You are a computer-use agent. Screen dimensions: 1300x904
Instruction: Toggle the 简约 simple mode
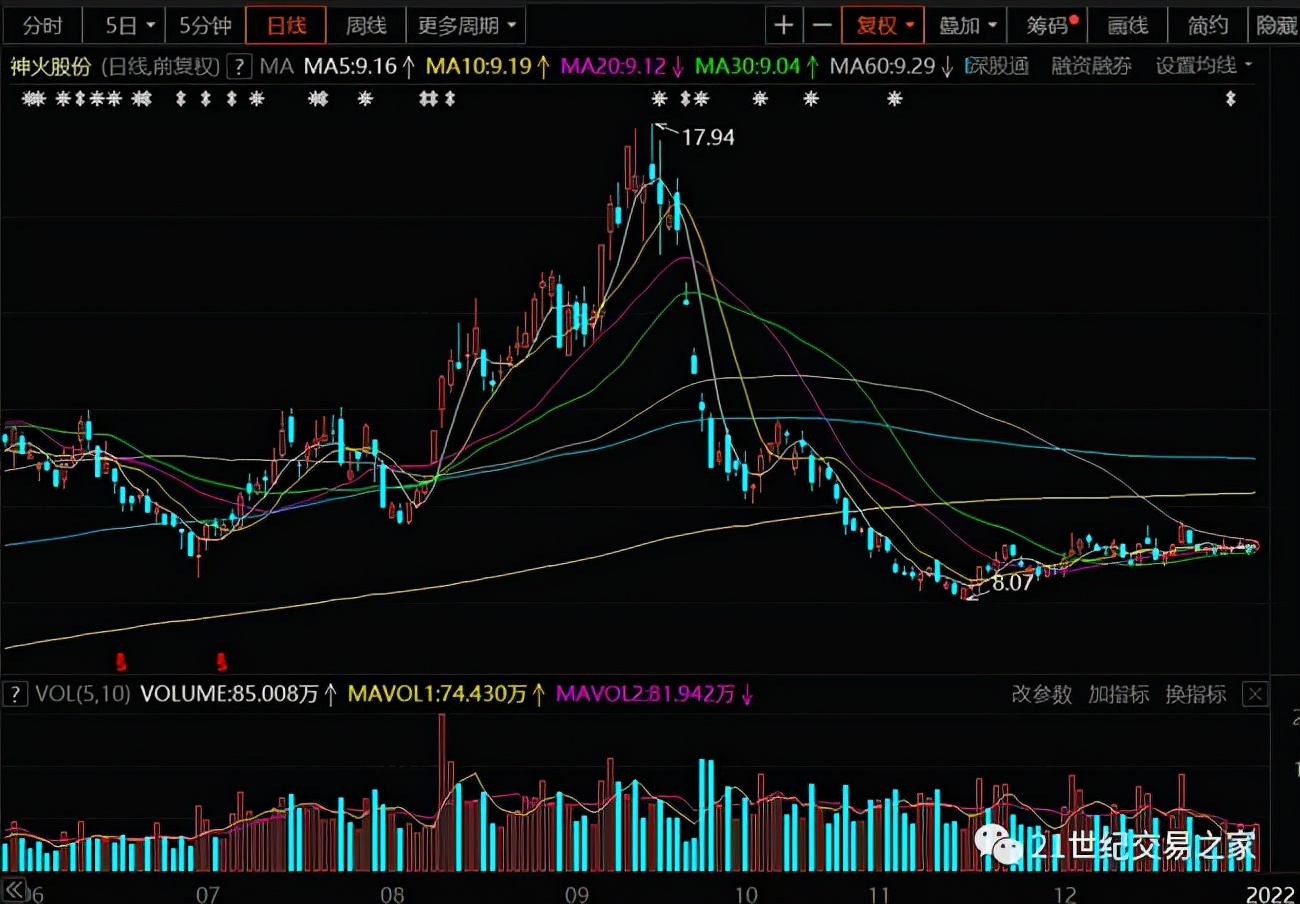[x=1208, y=25]
